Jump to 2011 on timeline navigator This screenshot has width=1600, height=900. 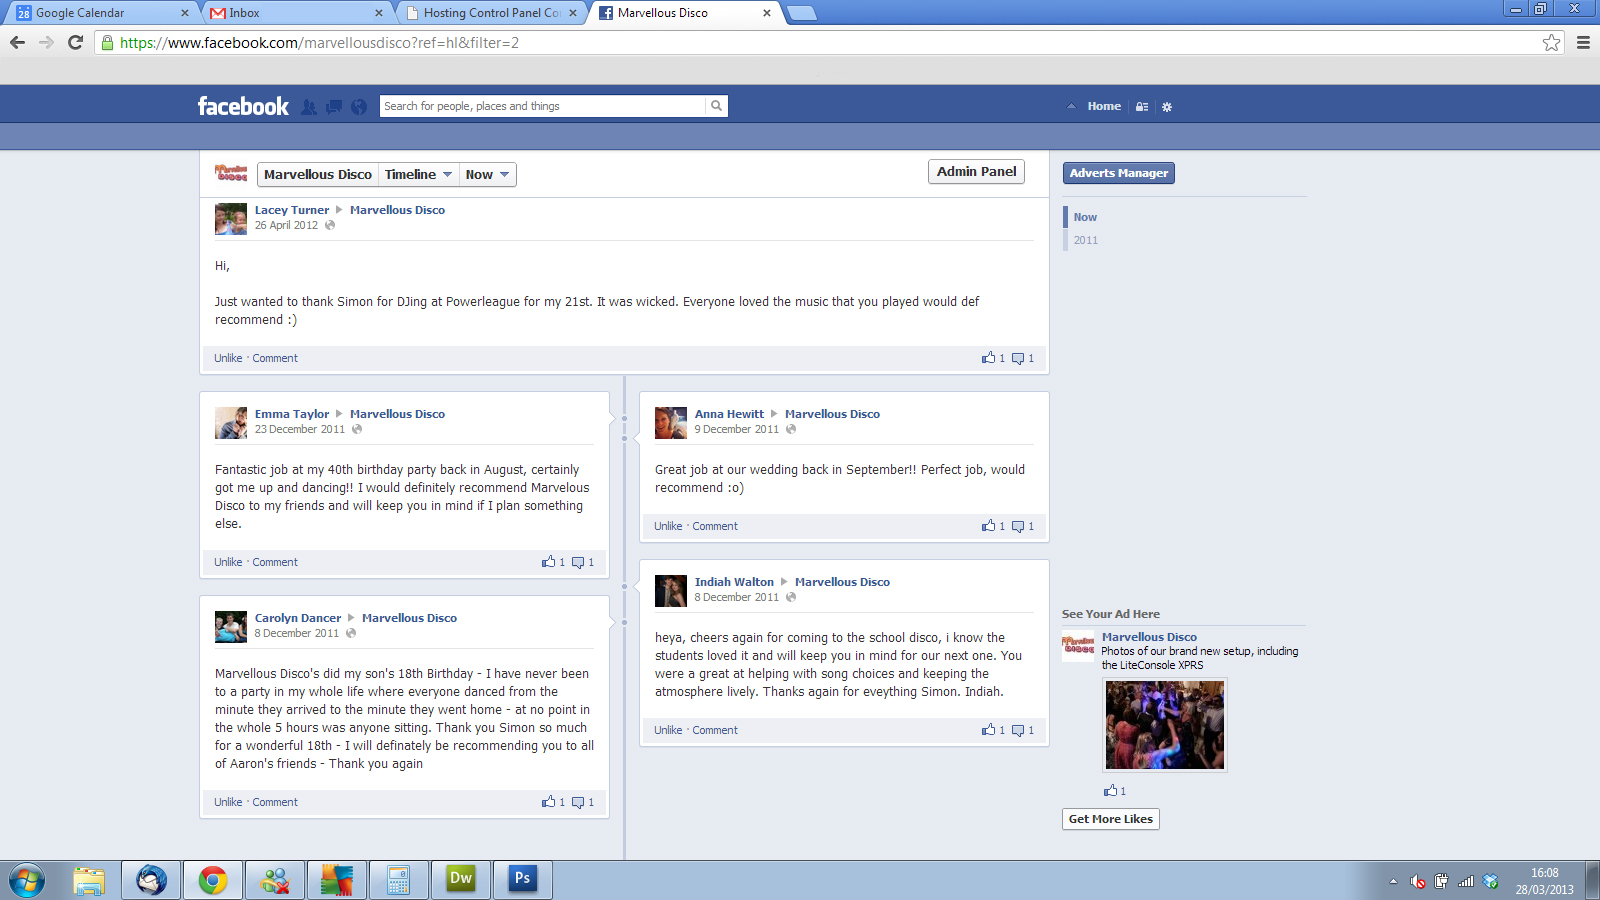tap(1086, 240)
